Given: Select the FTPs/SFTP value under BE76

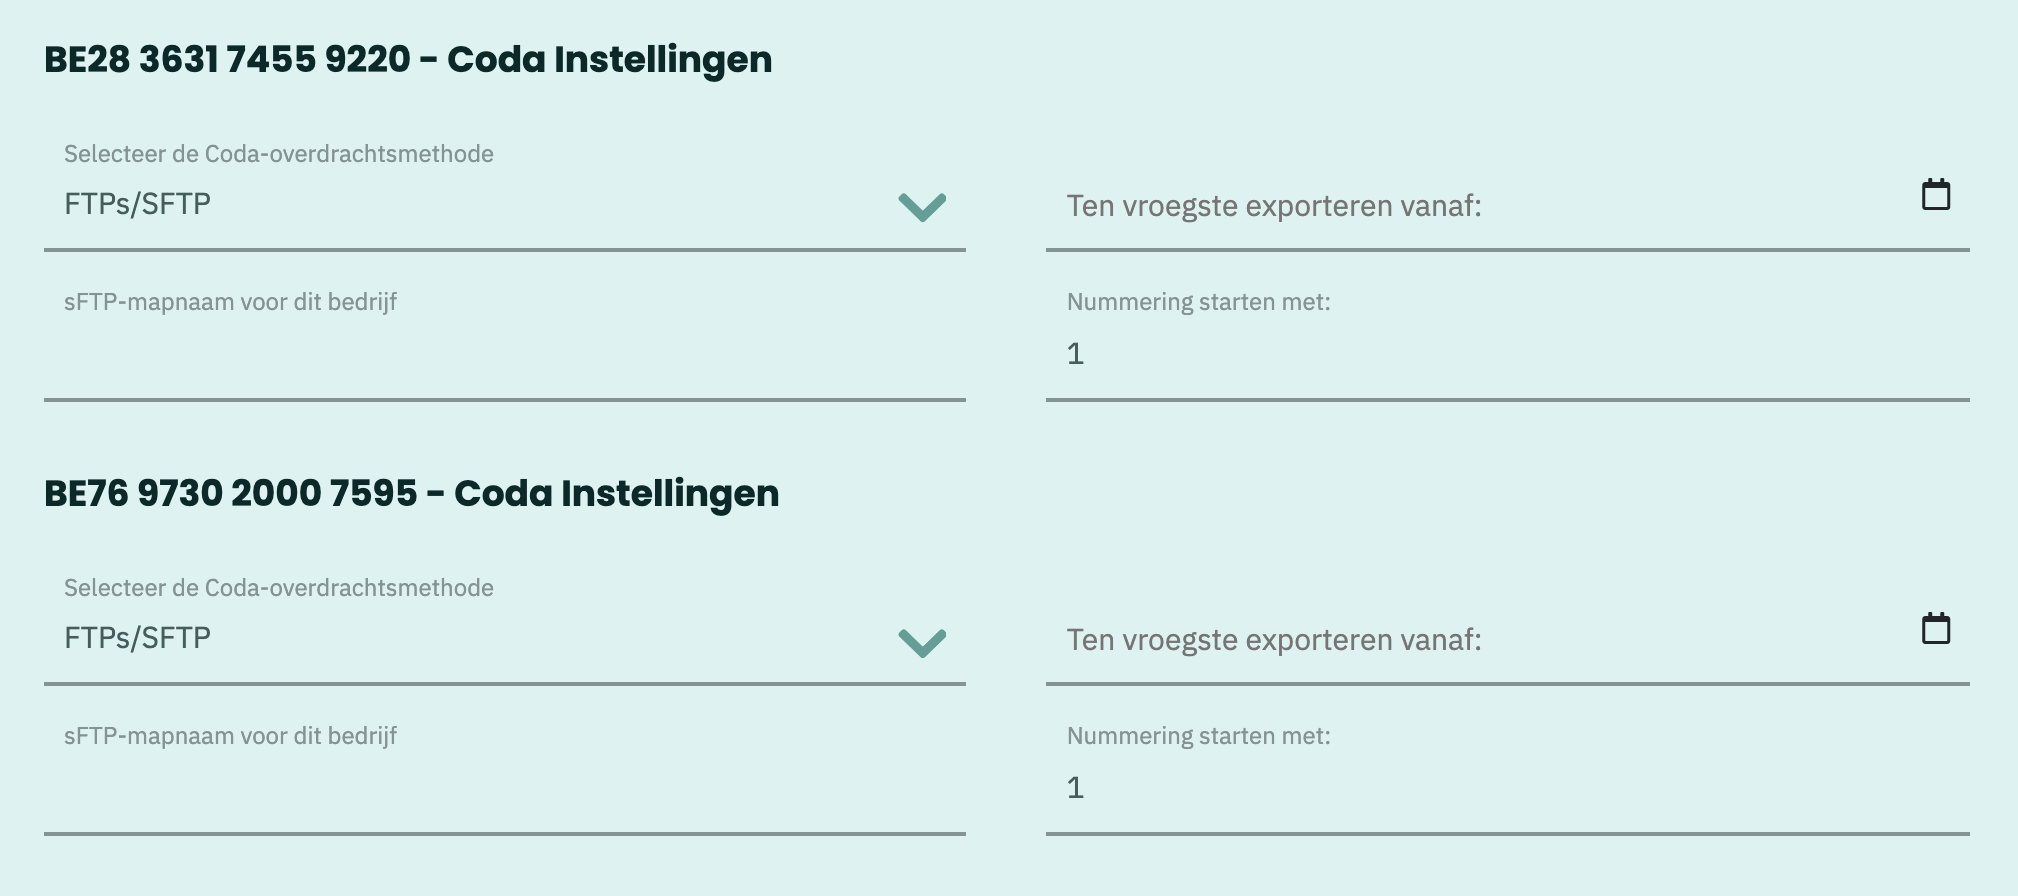Looking at the screenshot, I should [x=138, y=638].
